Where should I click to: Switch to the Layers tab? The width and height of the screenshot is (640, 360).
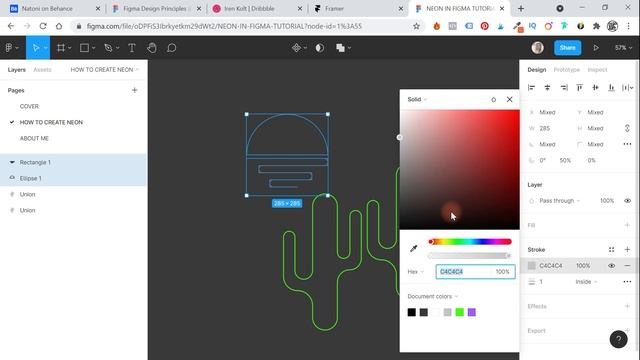[x=17, y=70]
